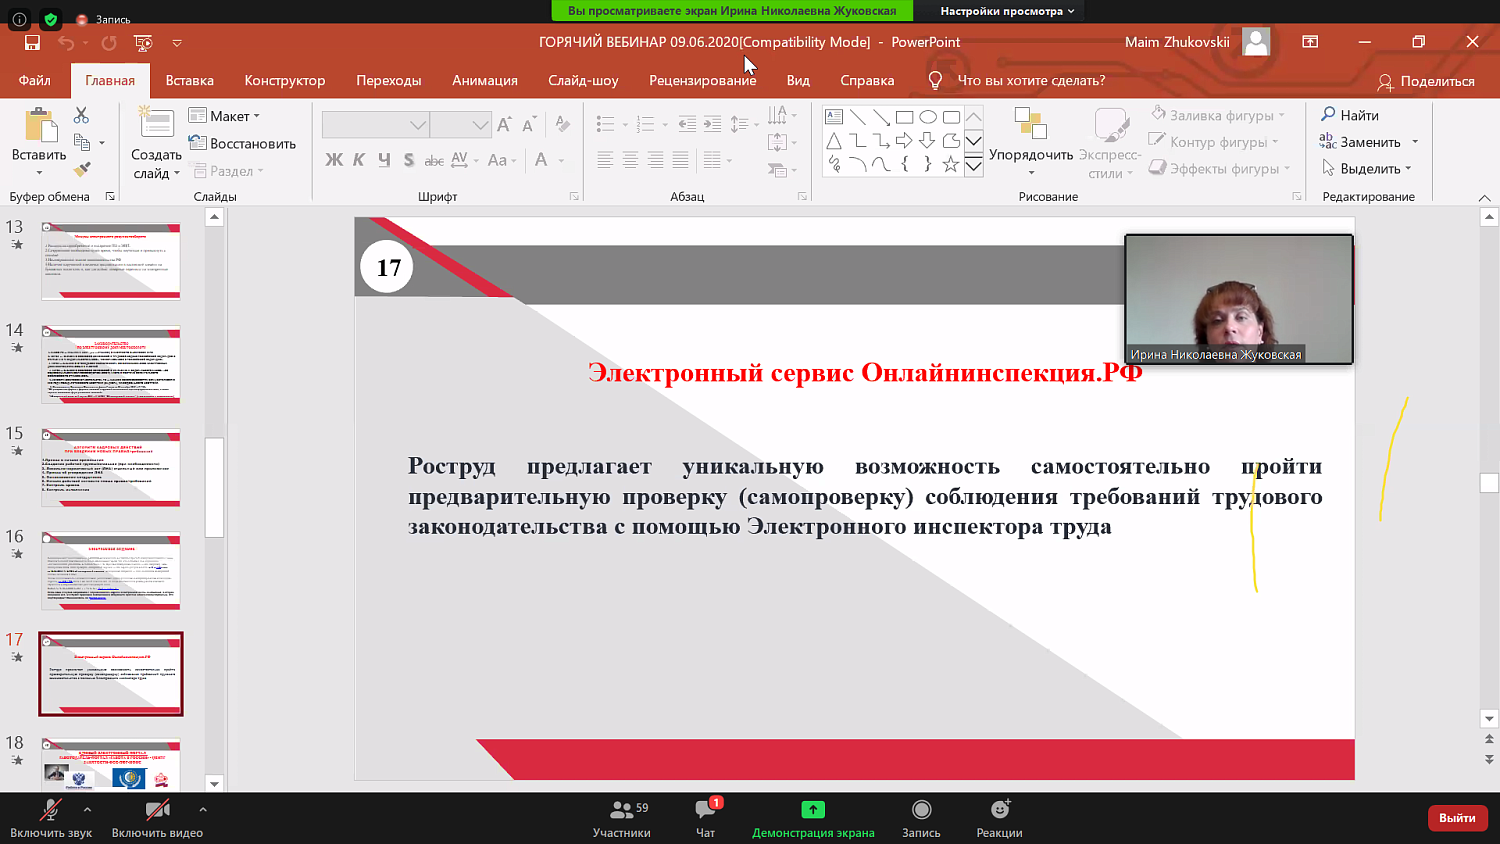Image resolution: width=1500 pixels, height=844 pixels.
Task: Select slide 16 thumbnail
Action: coord(111,570)
